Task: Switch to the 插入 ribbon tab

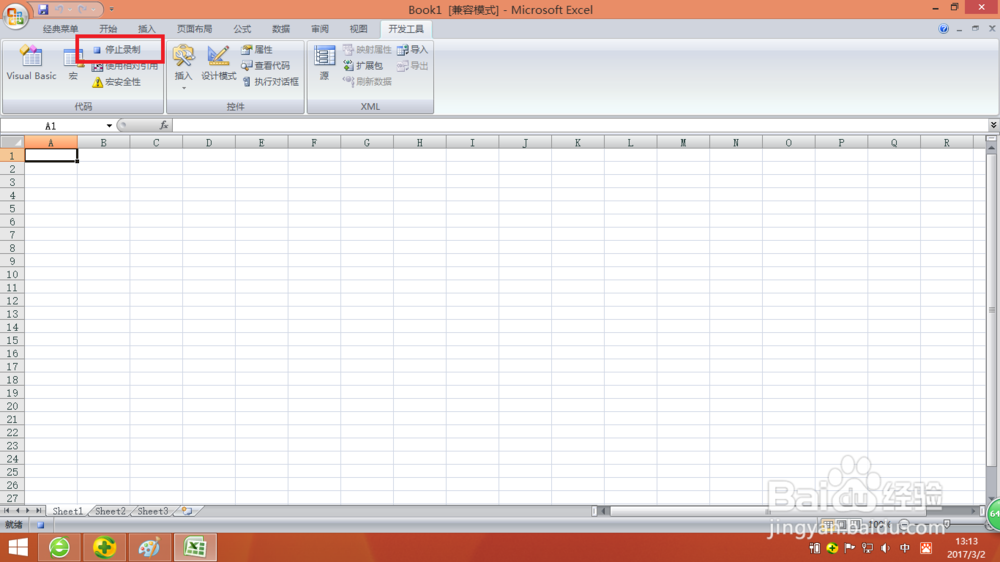Action: pos(147,29)
